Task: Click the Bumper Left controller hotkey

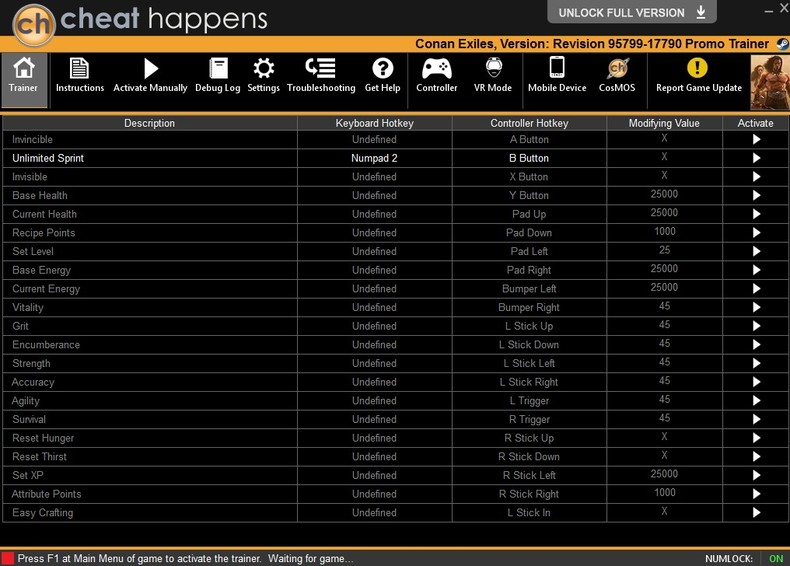Action: click(x=529, y=289)
